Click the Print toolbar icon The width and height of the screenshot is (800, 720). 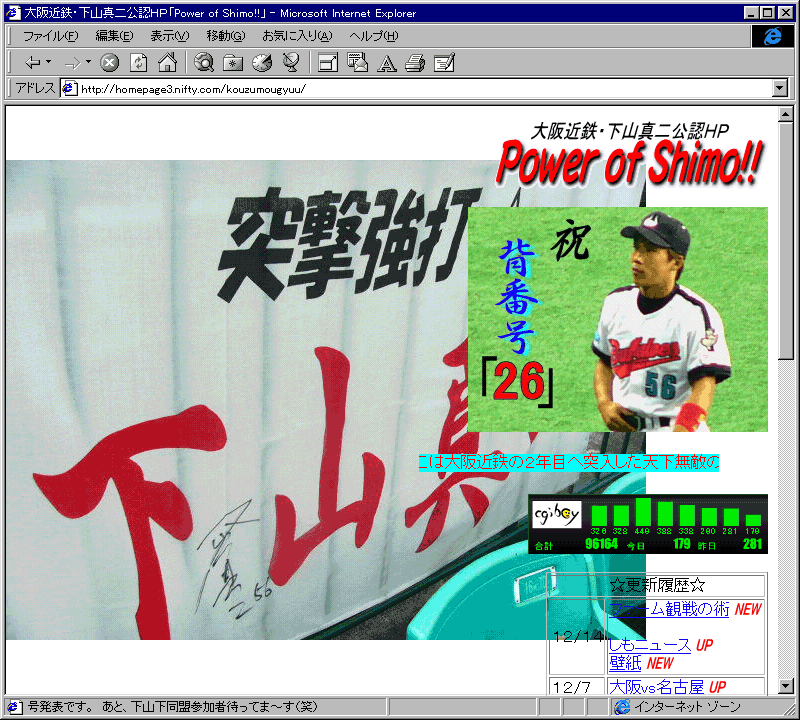tap(415, 63)
